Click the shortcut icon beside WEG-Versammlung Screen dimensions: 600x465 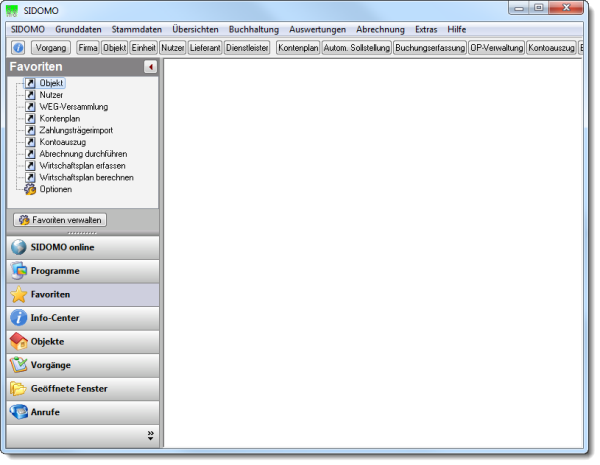[x=31, y=107]
